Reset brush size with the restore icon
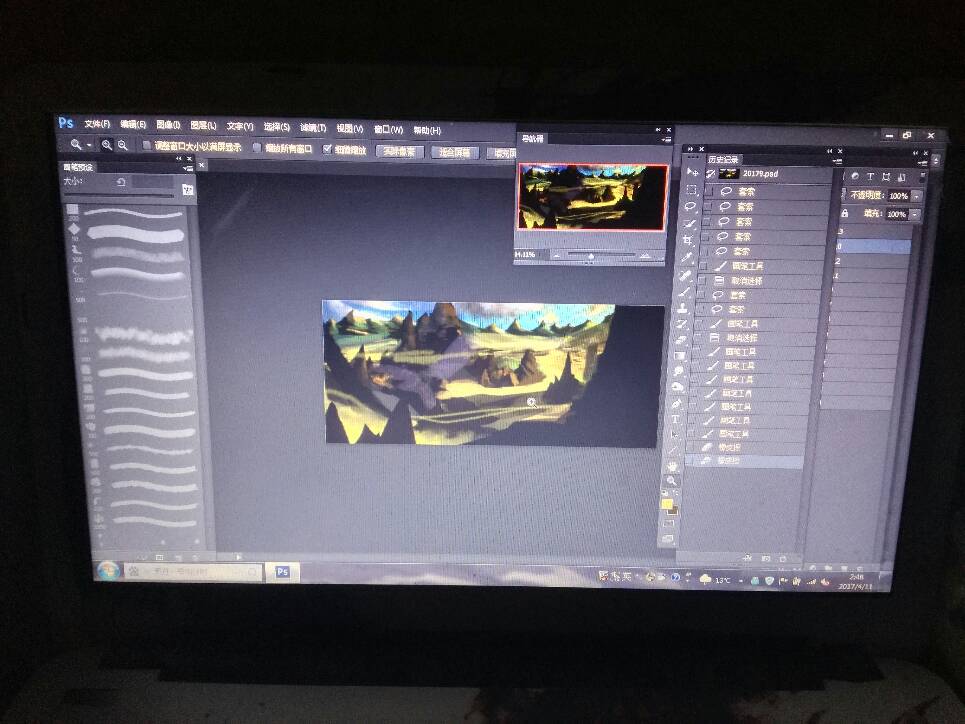 tap(121, 182)
